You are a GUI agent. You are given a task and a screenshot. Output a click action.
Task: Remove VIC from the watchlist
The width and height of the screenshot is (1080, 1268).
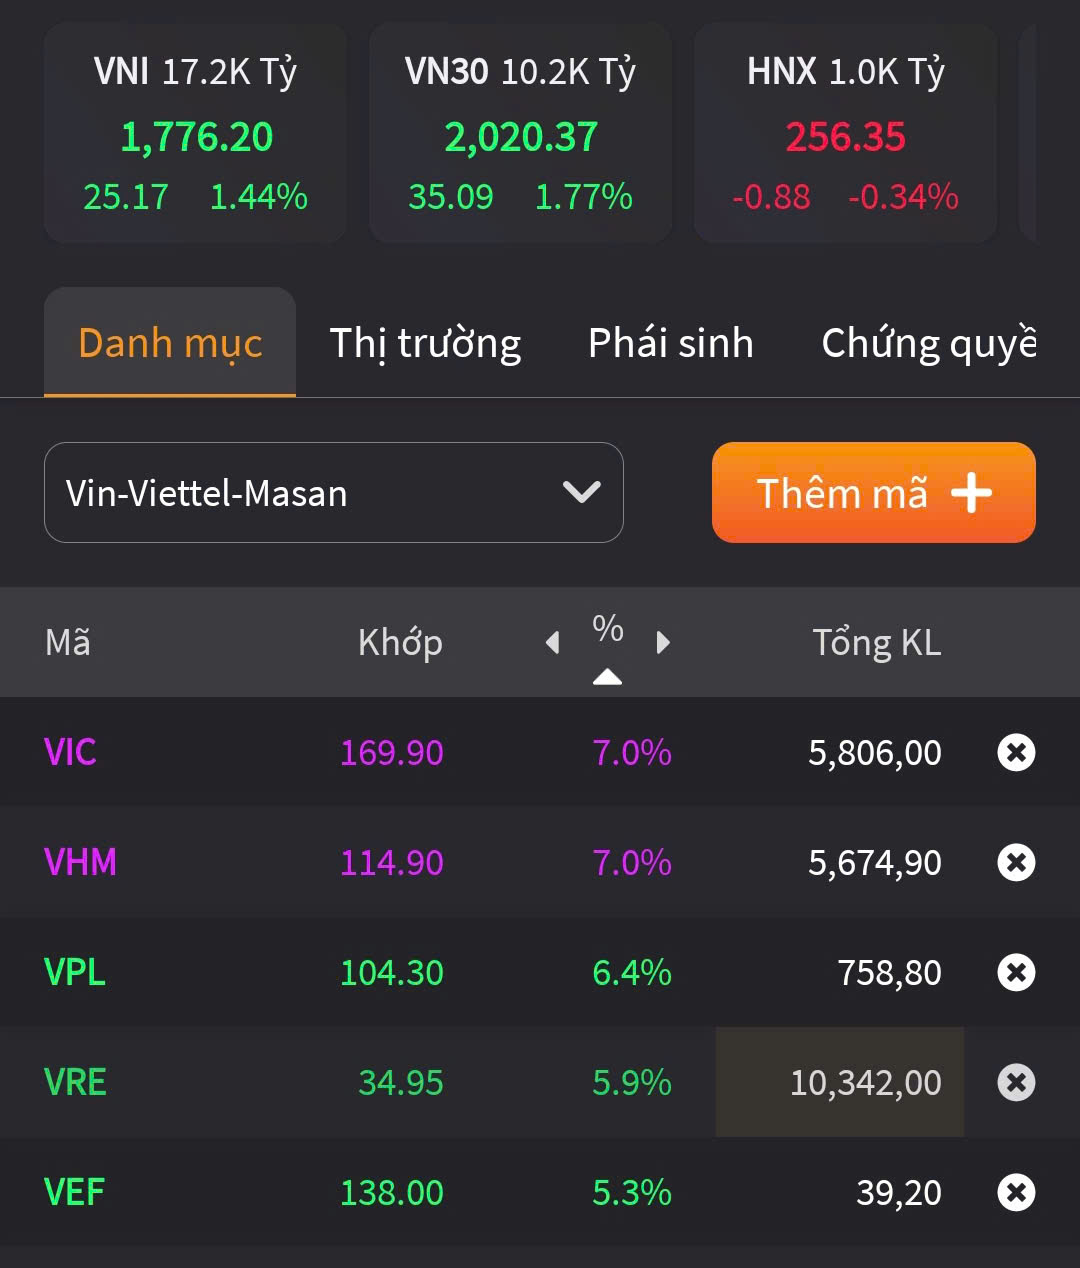(1016, 752)
